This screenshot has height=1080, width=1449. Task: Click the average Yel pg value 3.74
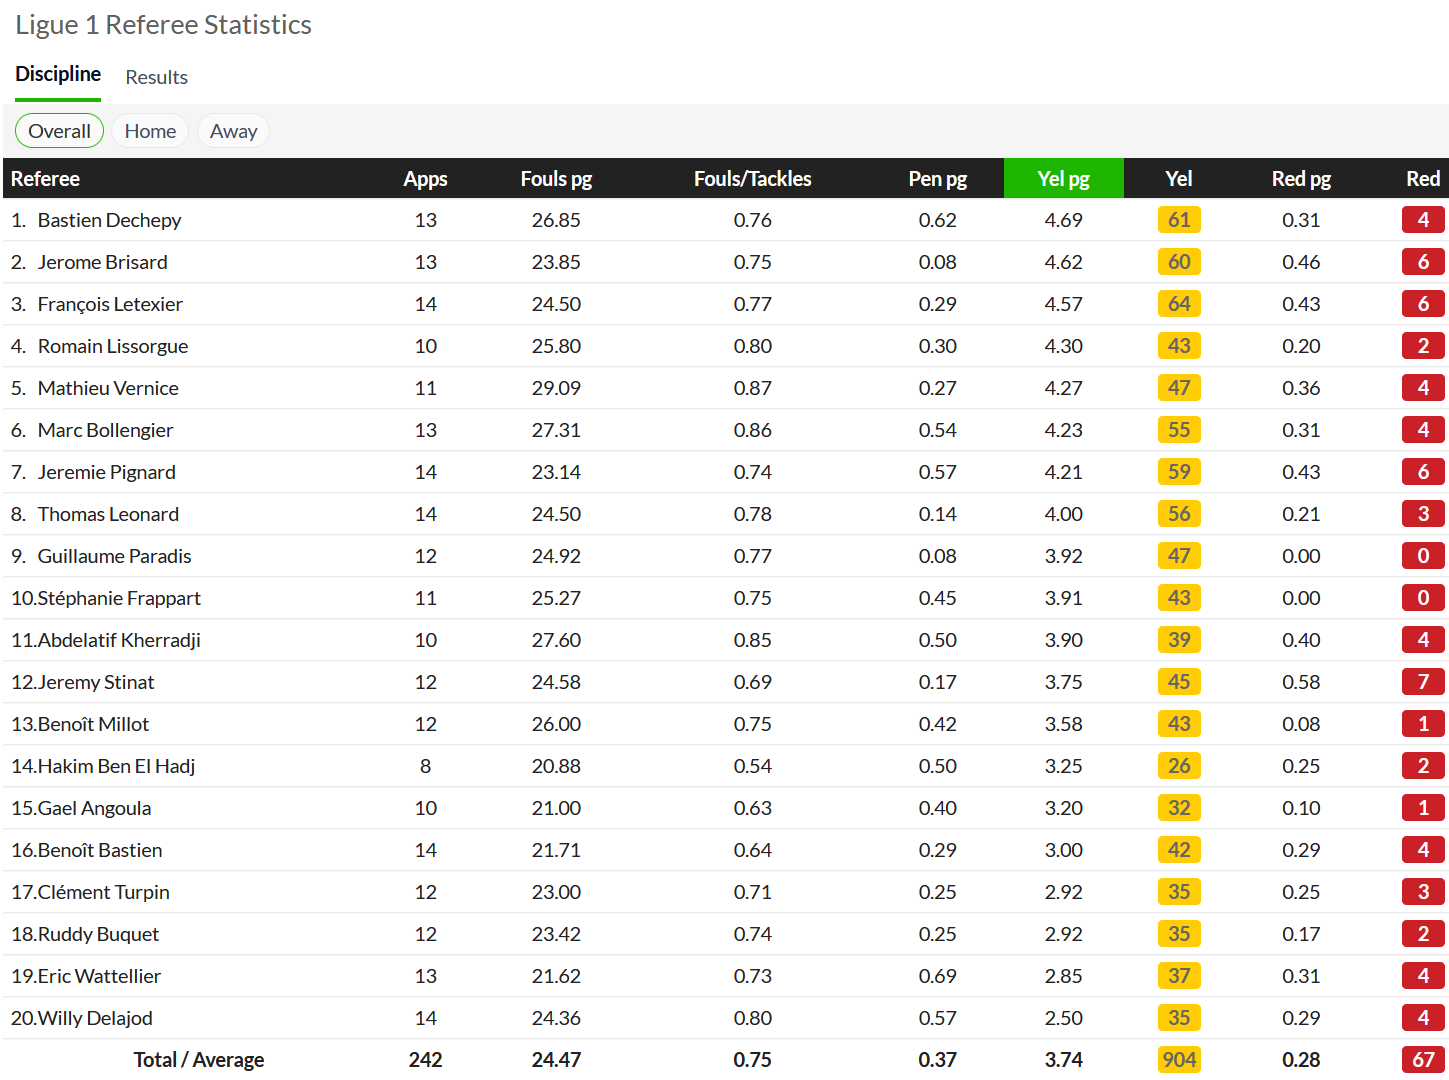(x=1063, y=1060)
